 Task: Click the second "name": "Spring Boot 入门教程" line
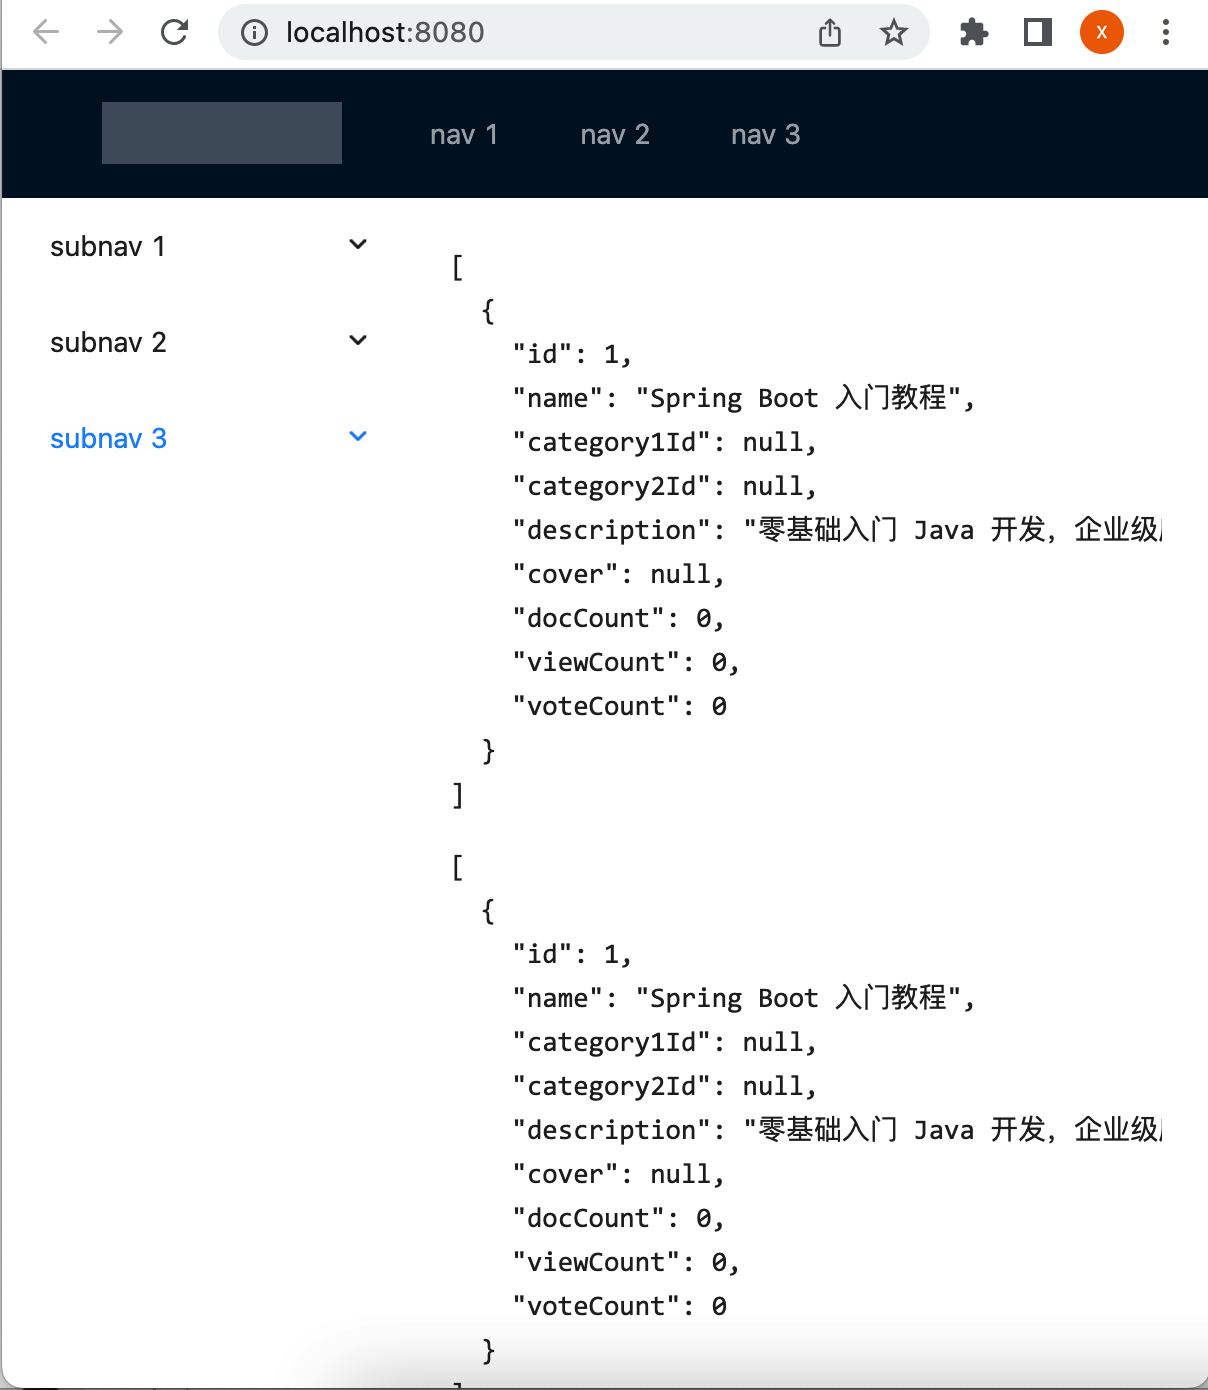[743, 998]
